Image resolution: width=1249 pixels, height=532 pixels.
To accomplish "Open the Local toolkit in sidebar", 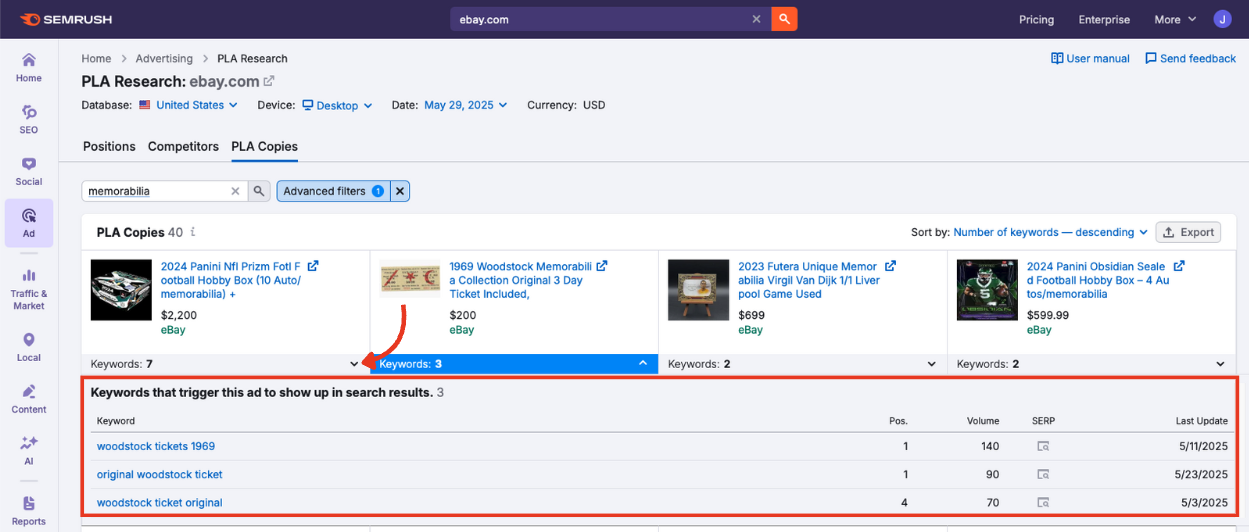I will (29, 346).
